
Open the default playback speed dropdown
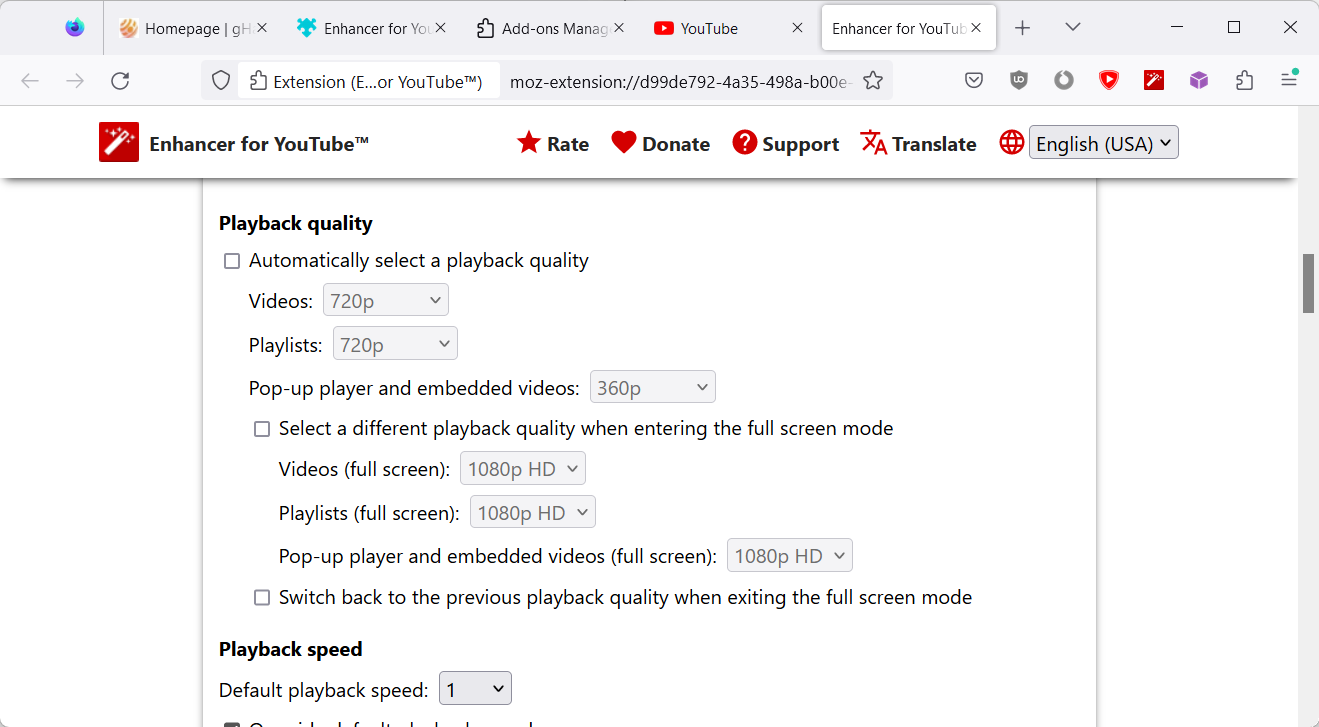point(474,687)
